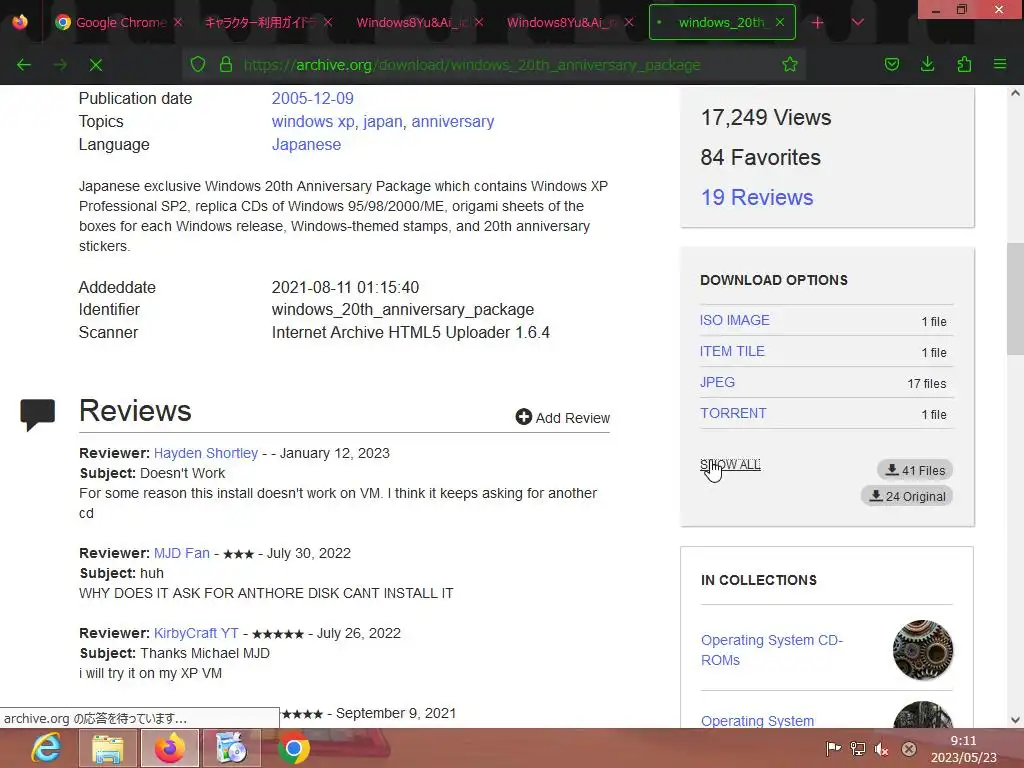1024x768 pixels.
Task: Open the 2005-12-09 publication date link
Action: (312, 99)
